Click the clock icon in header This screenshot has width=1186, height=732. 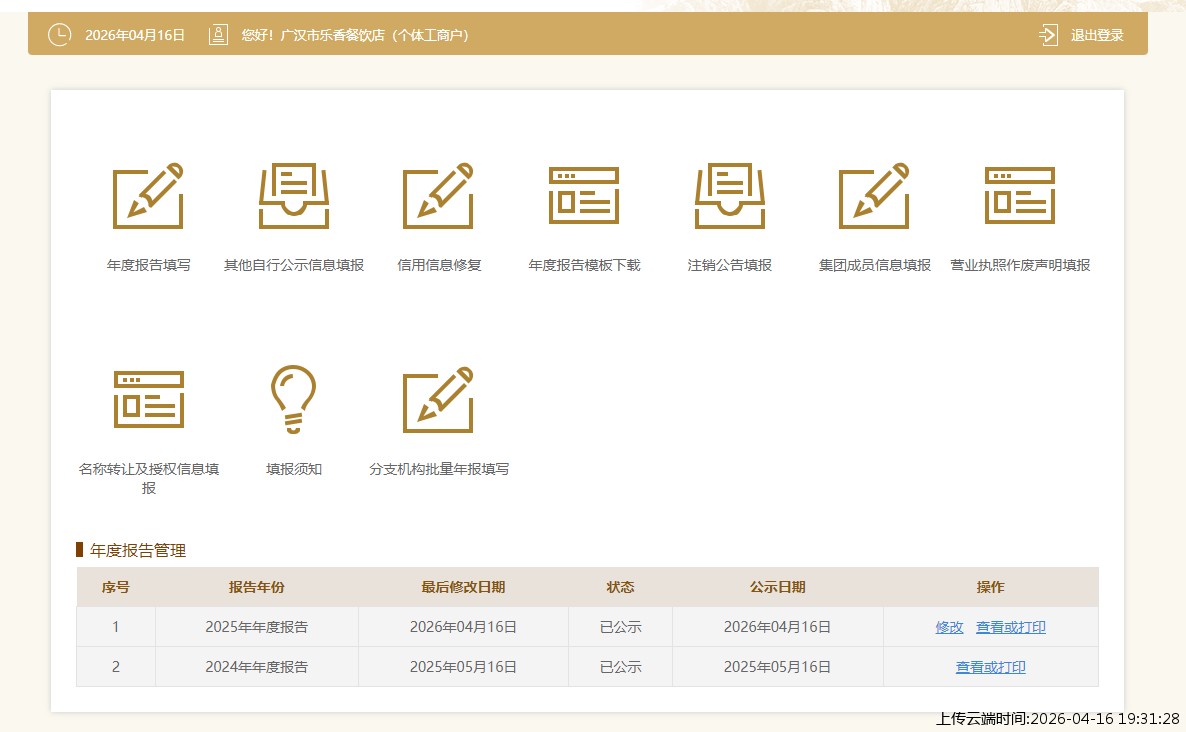point(60,35)
